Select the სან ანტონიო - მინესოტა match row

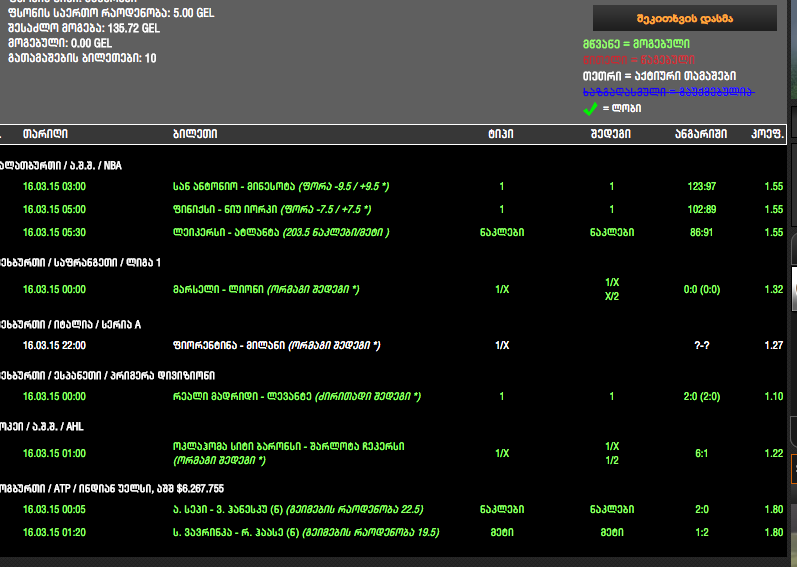click(x=393, y=186)
